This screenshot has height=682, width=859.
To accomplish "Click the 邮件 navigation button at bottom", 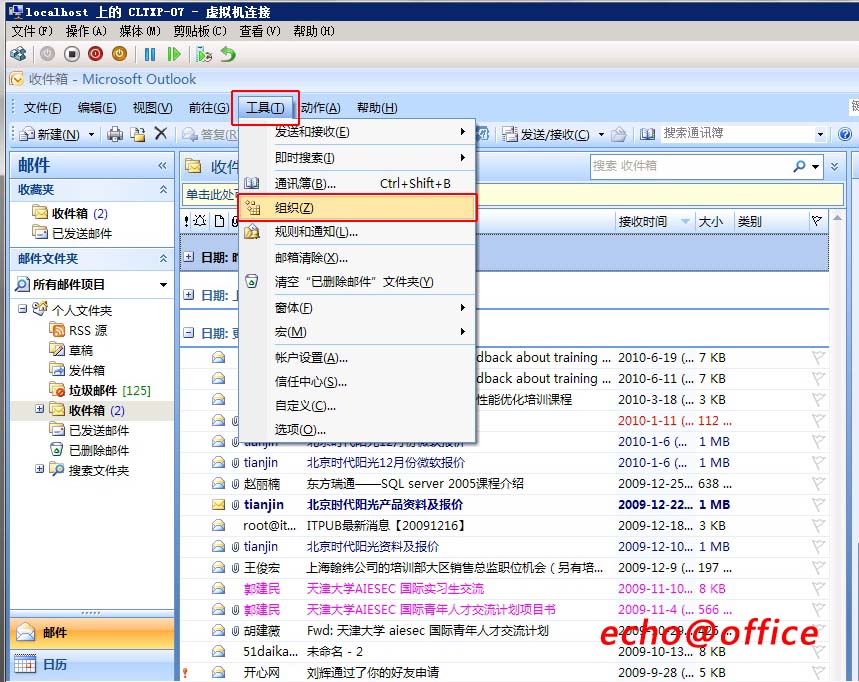I will pos(92,632).
